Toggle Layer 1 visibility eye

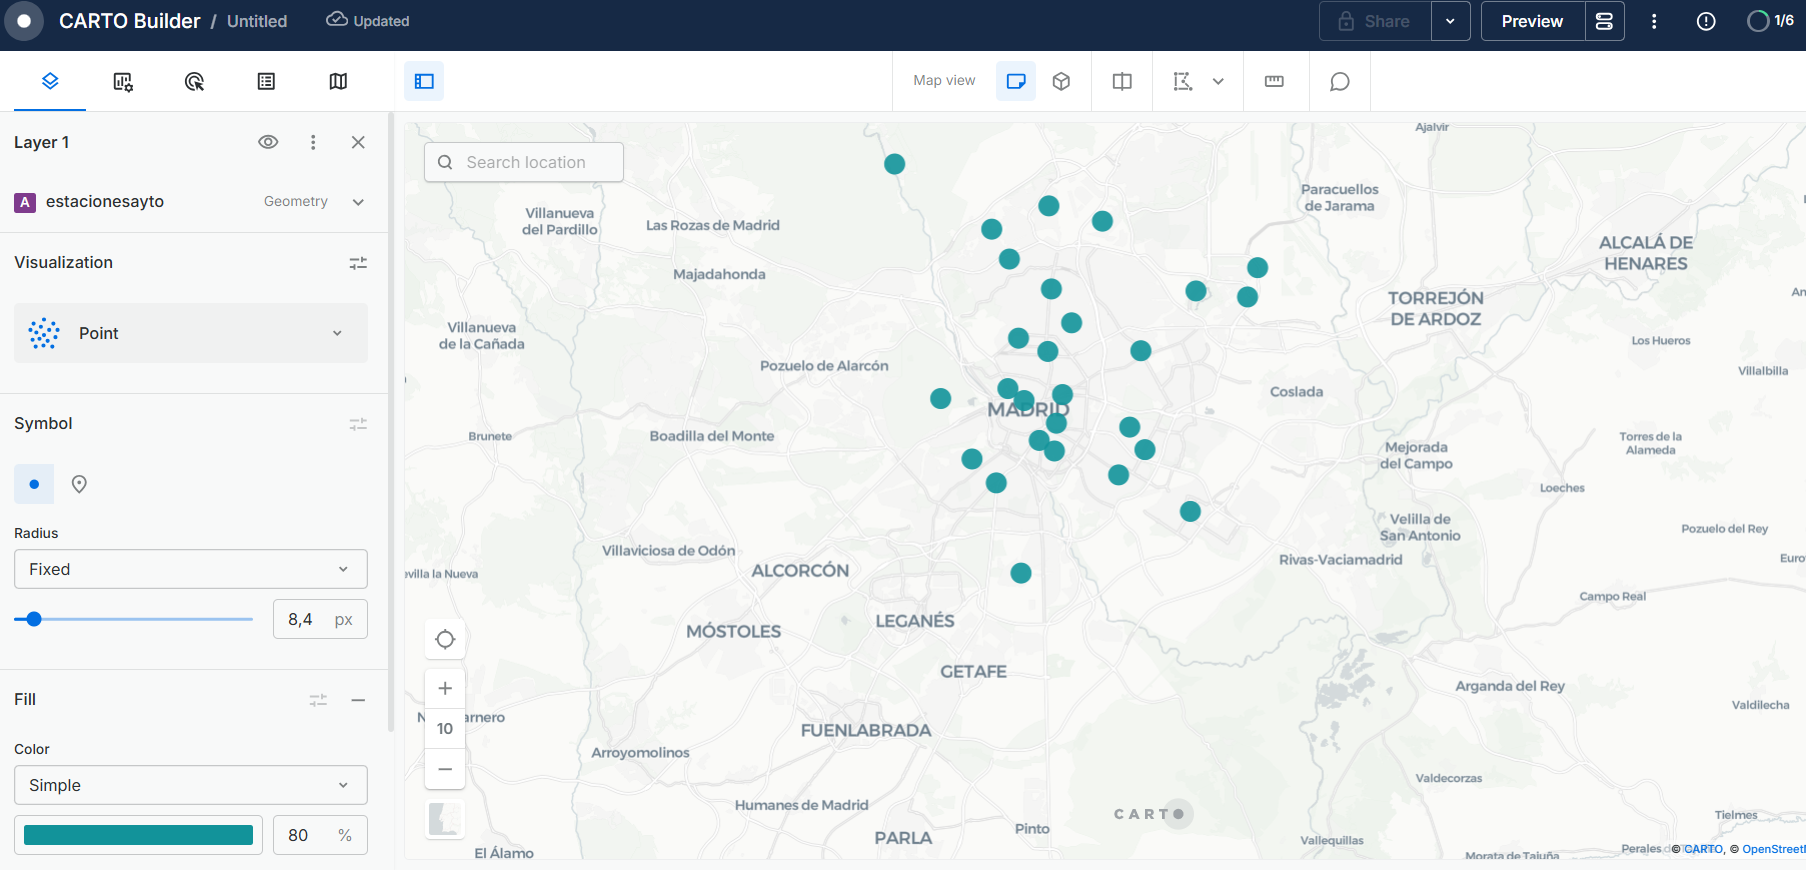268,142
